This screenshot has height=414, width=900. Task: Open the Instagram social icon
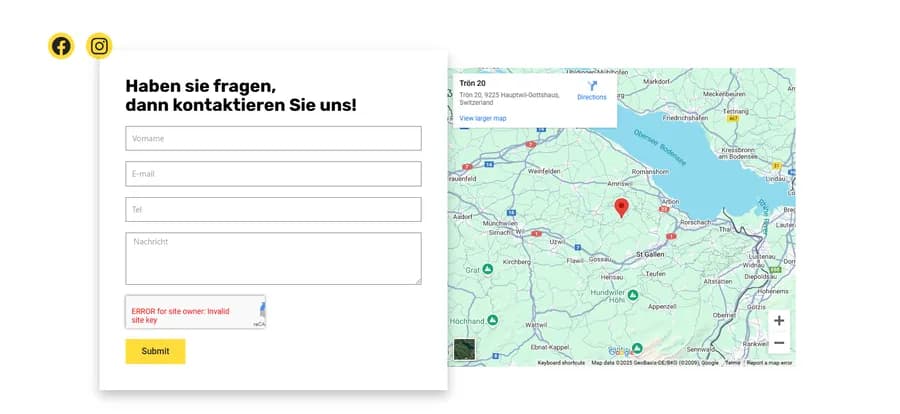point(99,46)
